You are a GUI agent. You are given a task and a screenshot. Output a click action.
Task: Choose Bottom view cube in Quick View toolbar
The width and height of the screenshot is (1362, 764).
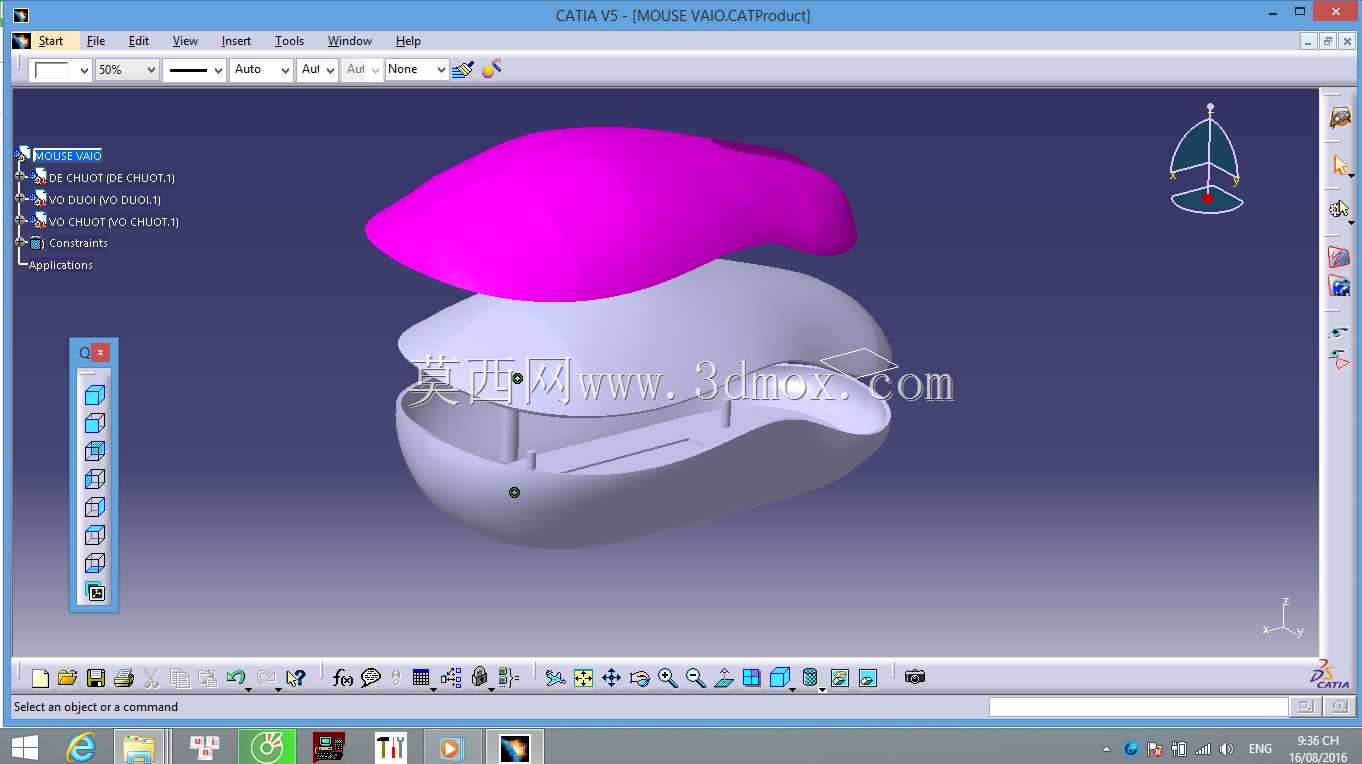pyautogui.click(x=95, y=563)
